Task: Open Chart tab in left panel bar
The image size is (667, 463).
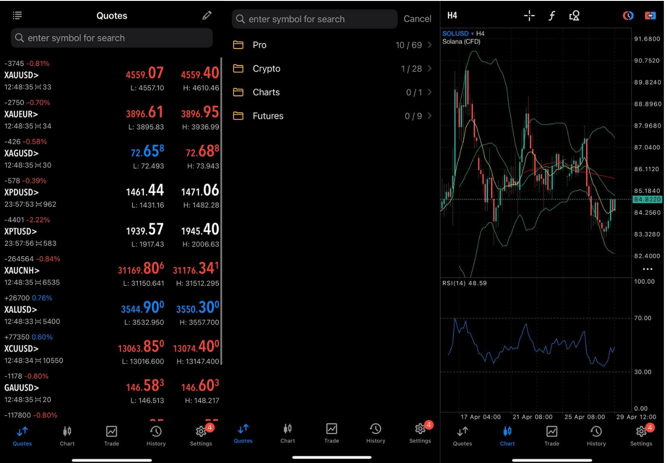Action: [x=67, y=436]
